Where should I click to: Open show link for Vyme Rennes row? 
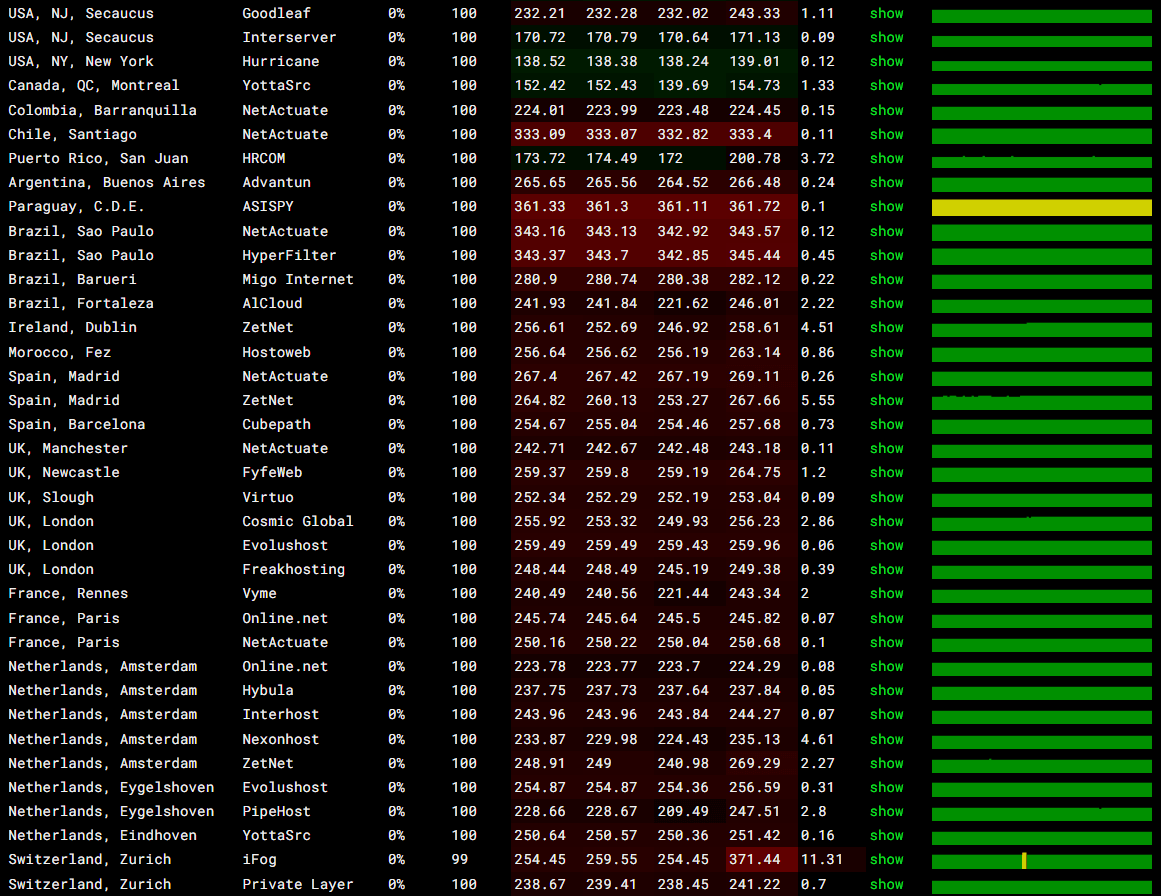pos(886,593)
